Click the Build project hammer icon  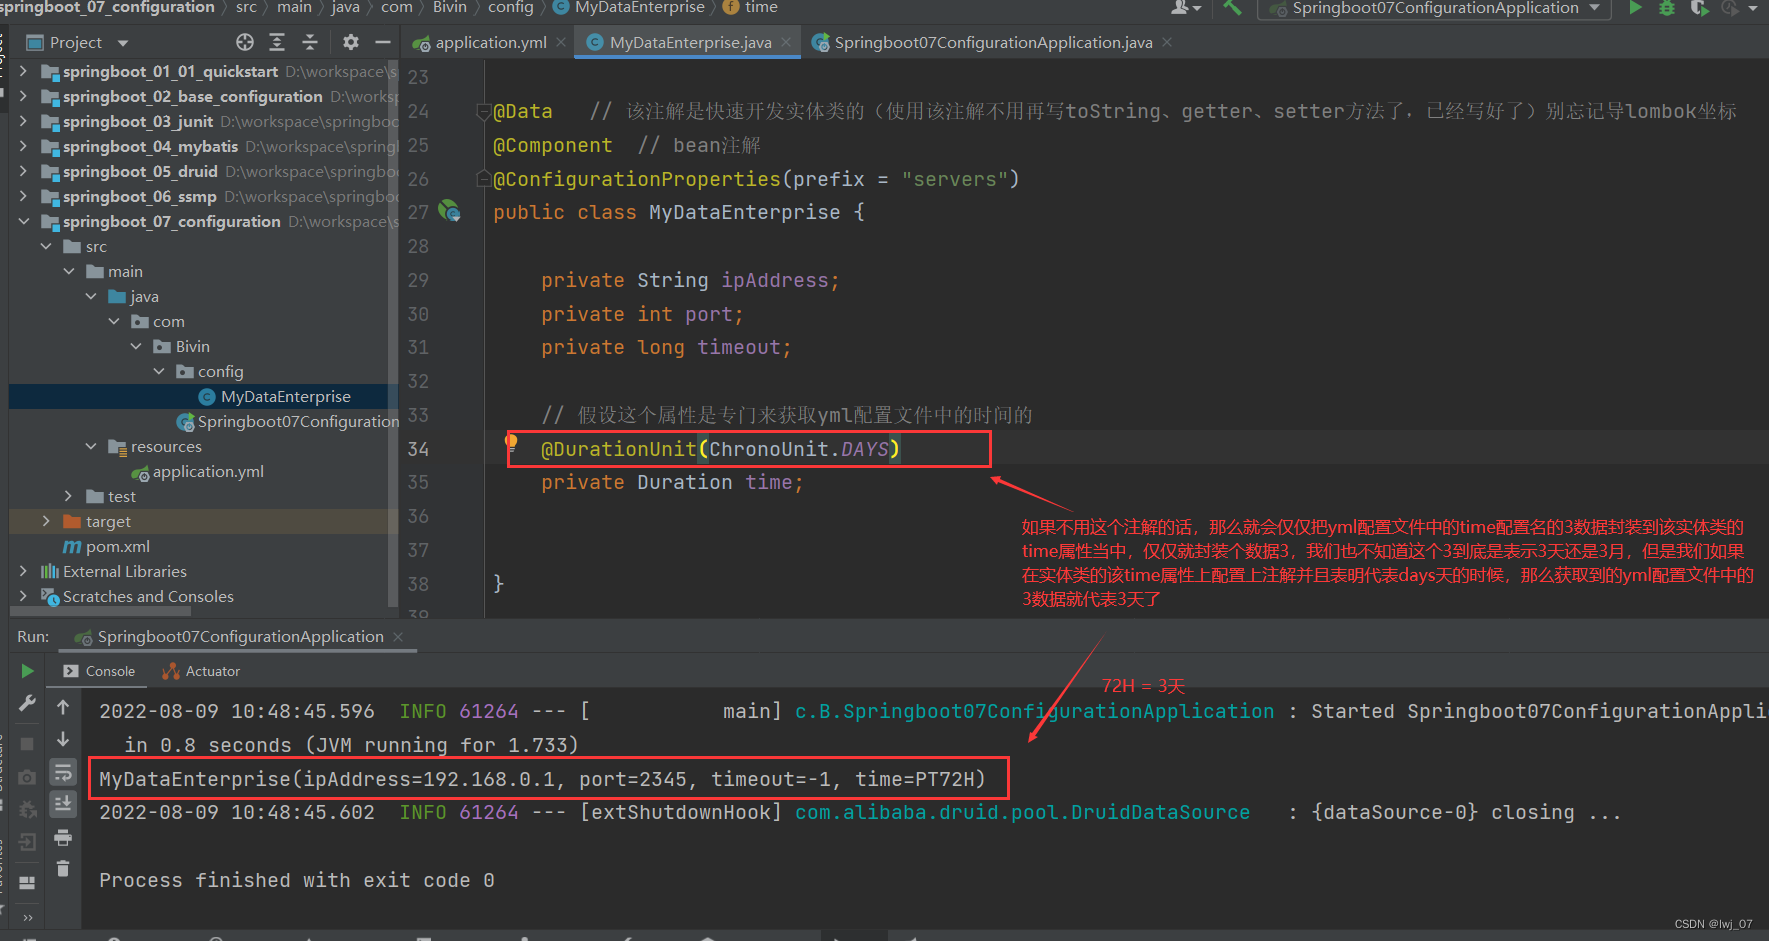pyautogui.click(x=1232, y=8)
